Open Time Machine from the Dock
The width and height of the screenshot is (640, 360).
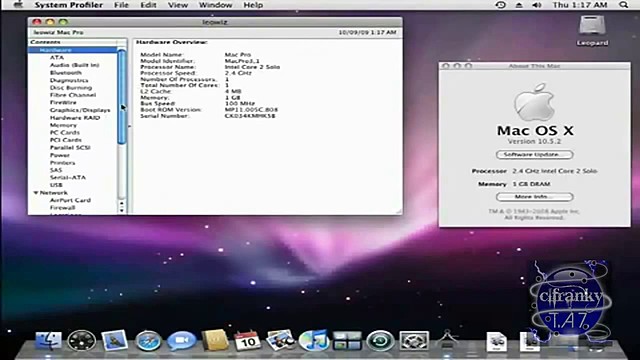coord(380,340)
